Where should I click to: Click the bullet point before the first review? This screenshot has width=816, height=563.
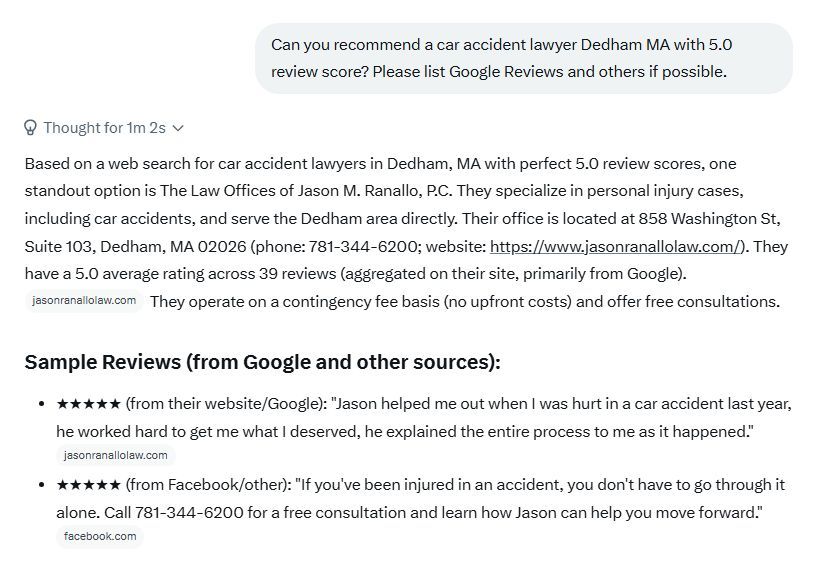coord(41,404)
